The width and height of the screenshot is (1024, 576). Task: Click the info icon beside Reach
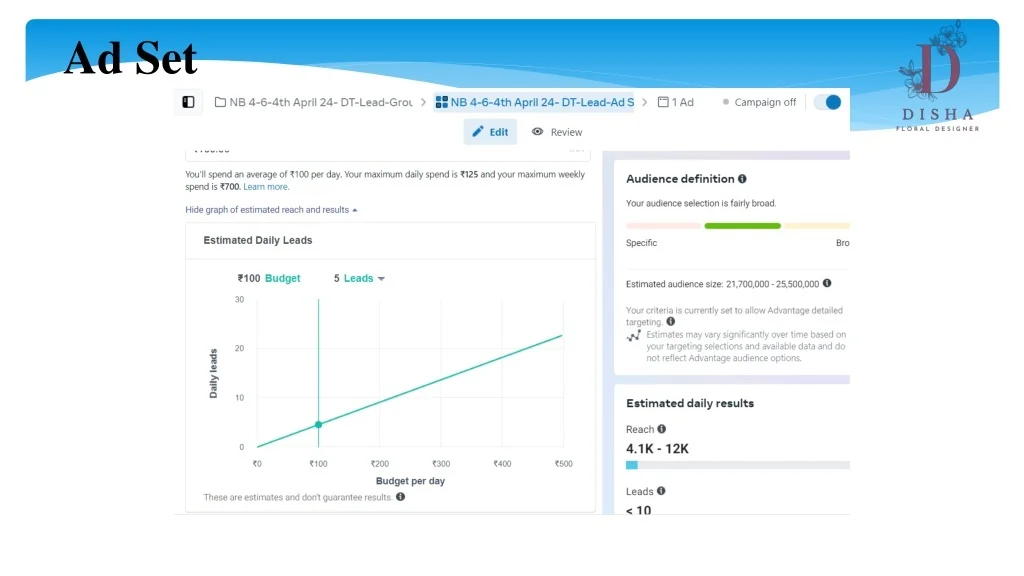(x=662, y=430)
